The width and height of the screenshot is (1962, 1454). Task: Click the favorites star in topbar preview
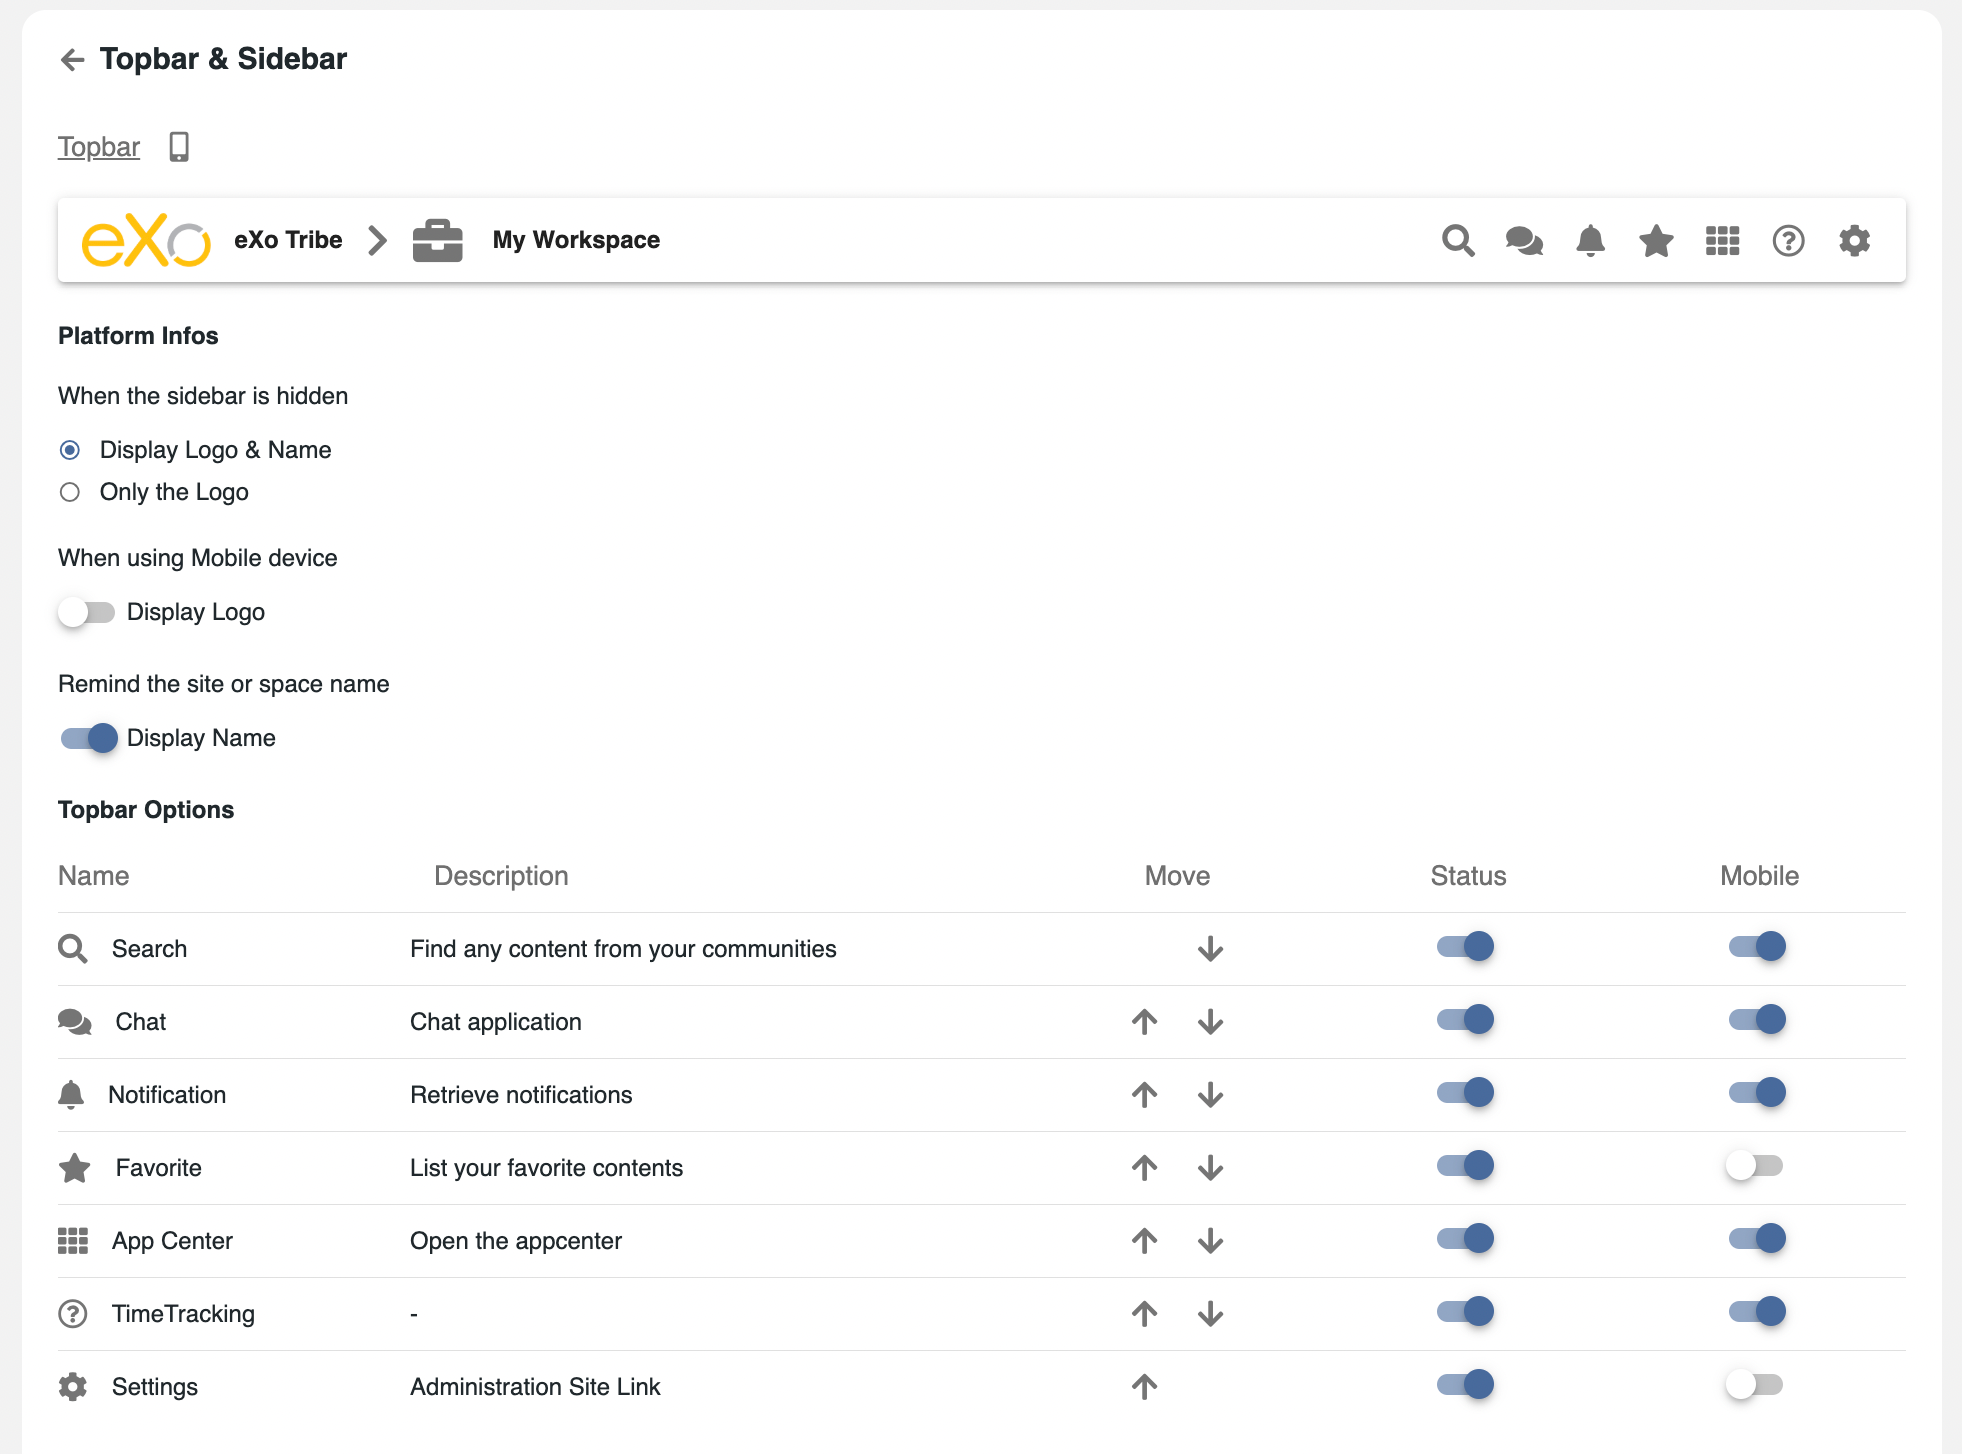click(x=1656, y=241)
